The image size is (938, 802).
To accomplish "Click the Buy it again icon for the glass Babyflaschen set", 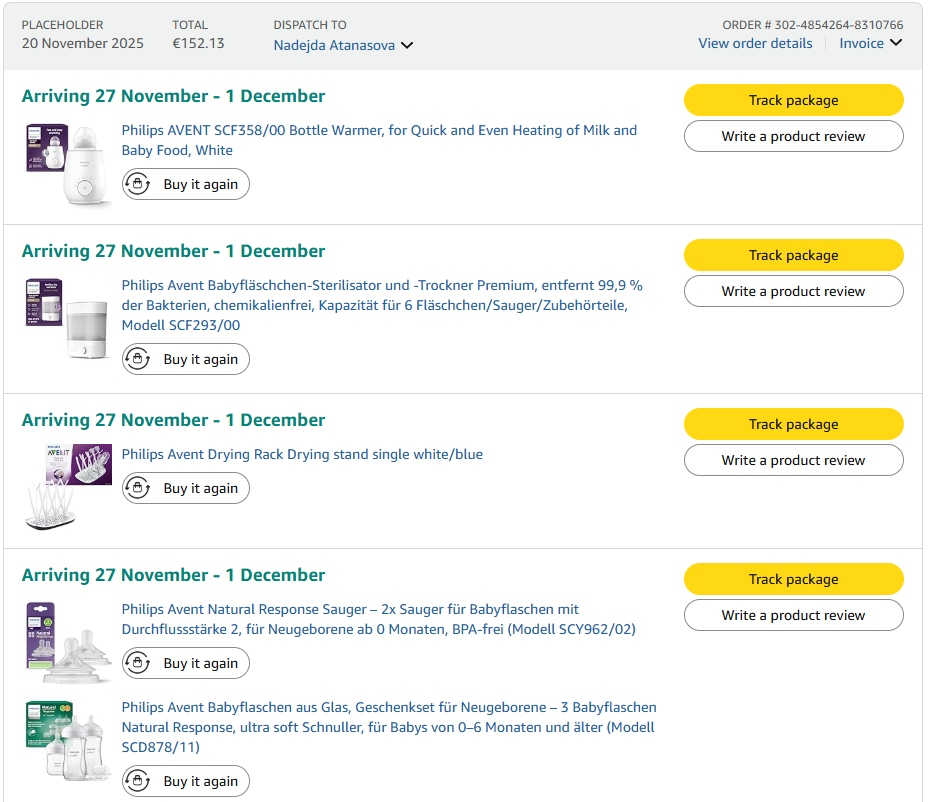I will (x=140, y=782).
